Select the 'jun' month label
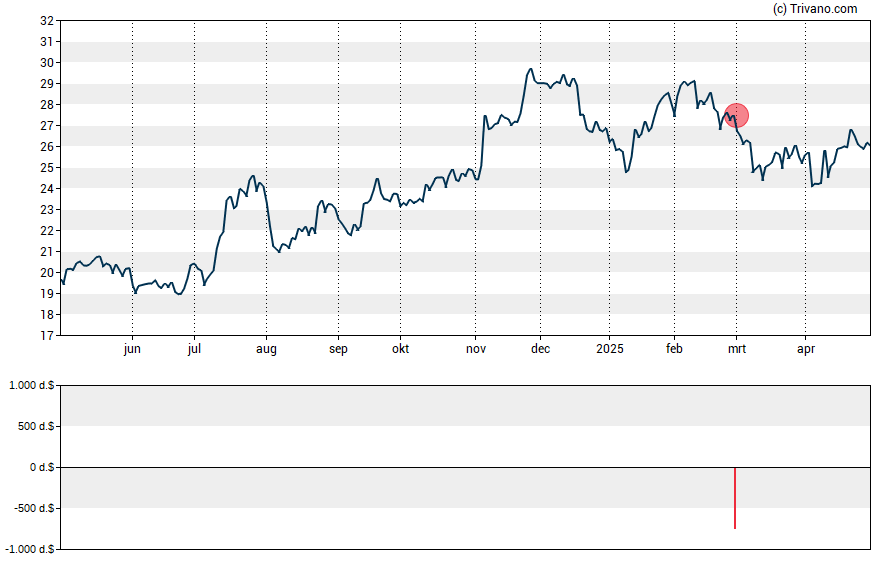This screenshot has height=565, width=888. click(132, 349)
